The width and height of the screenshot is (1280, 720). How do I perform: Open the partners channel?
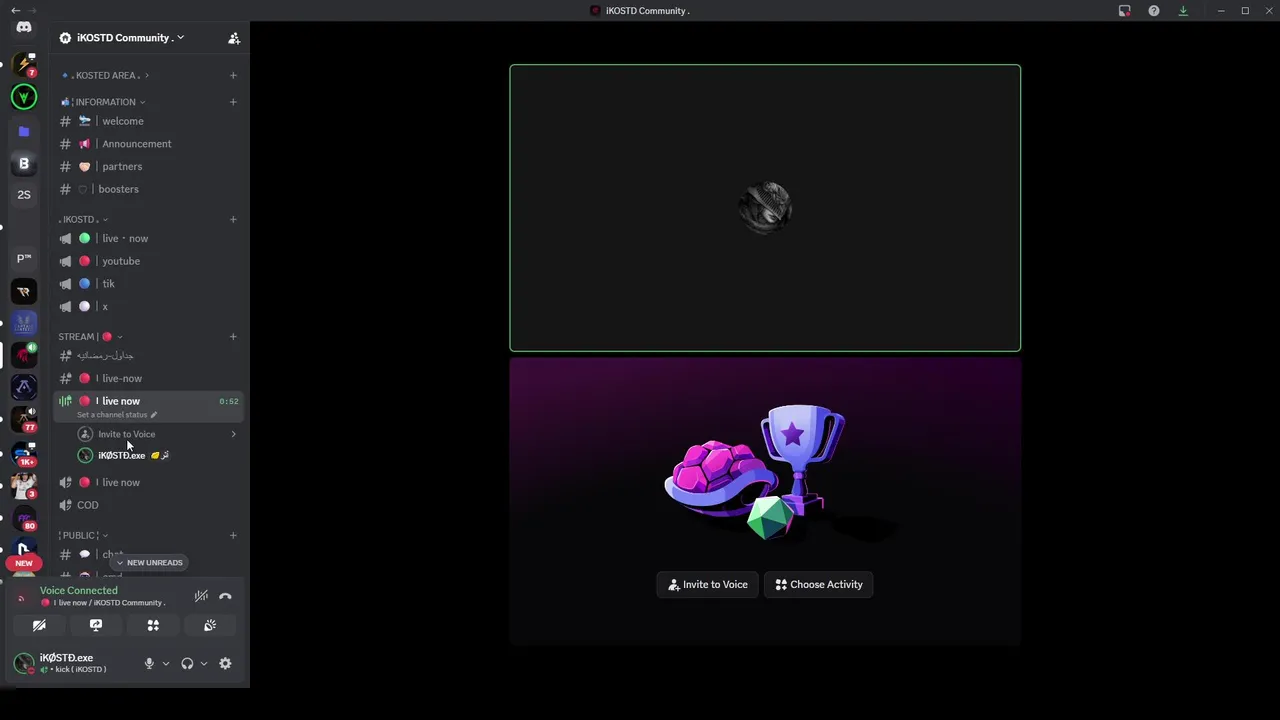150,167
